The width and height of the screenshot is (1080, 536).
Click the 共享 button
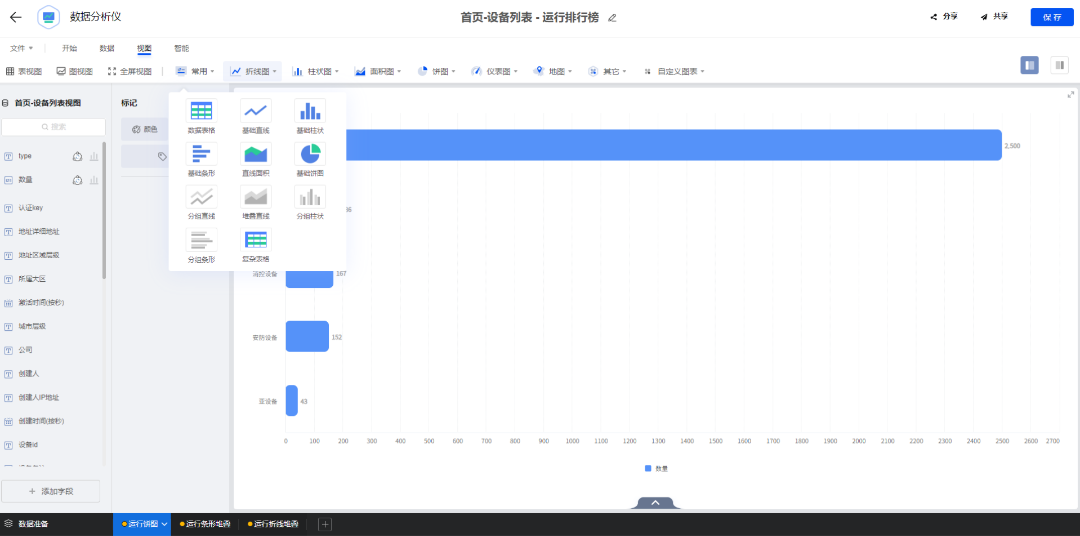pyautogui.click(x=995, y=17)
